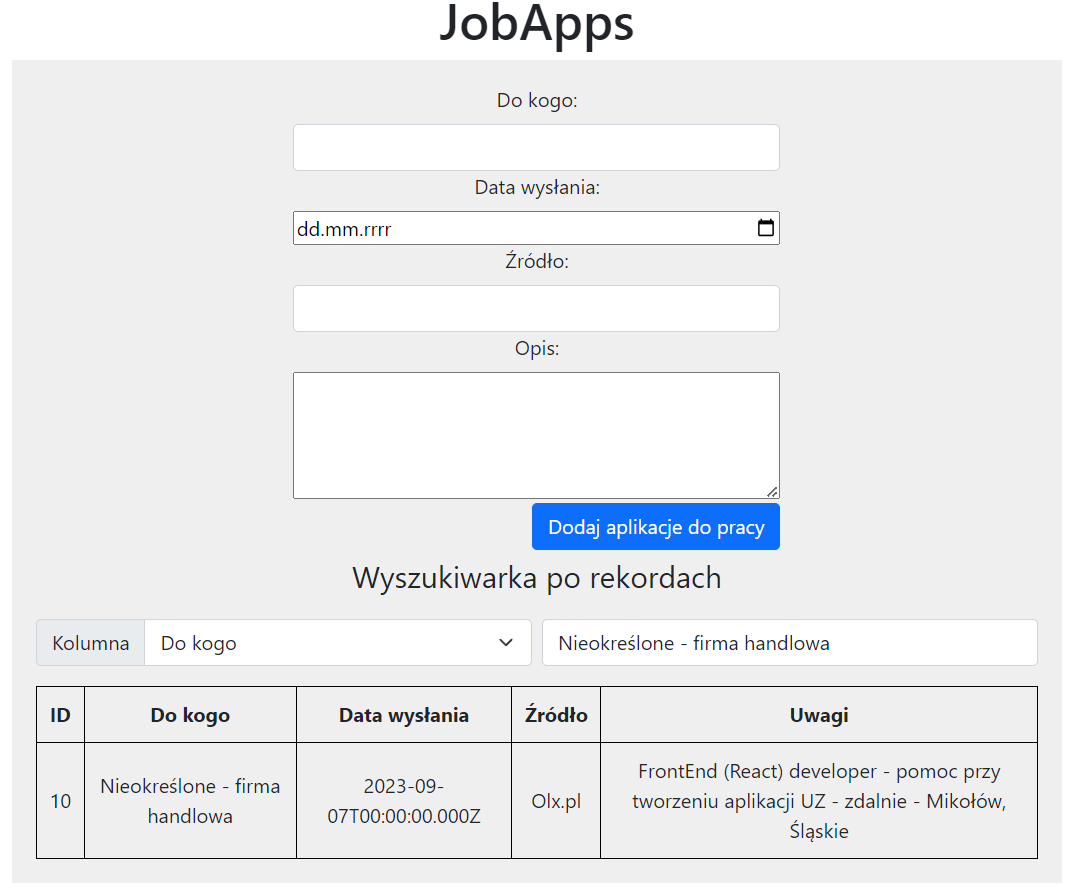Click the dropdown chevron next to Do kogo

pyautogui.click(x=506, y=642)
